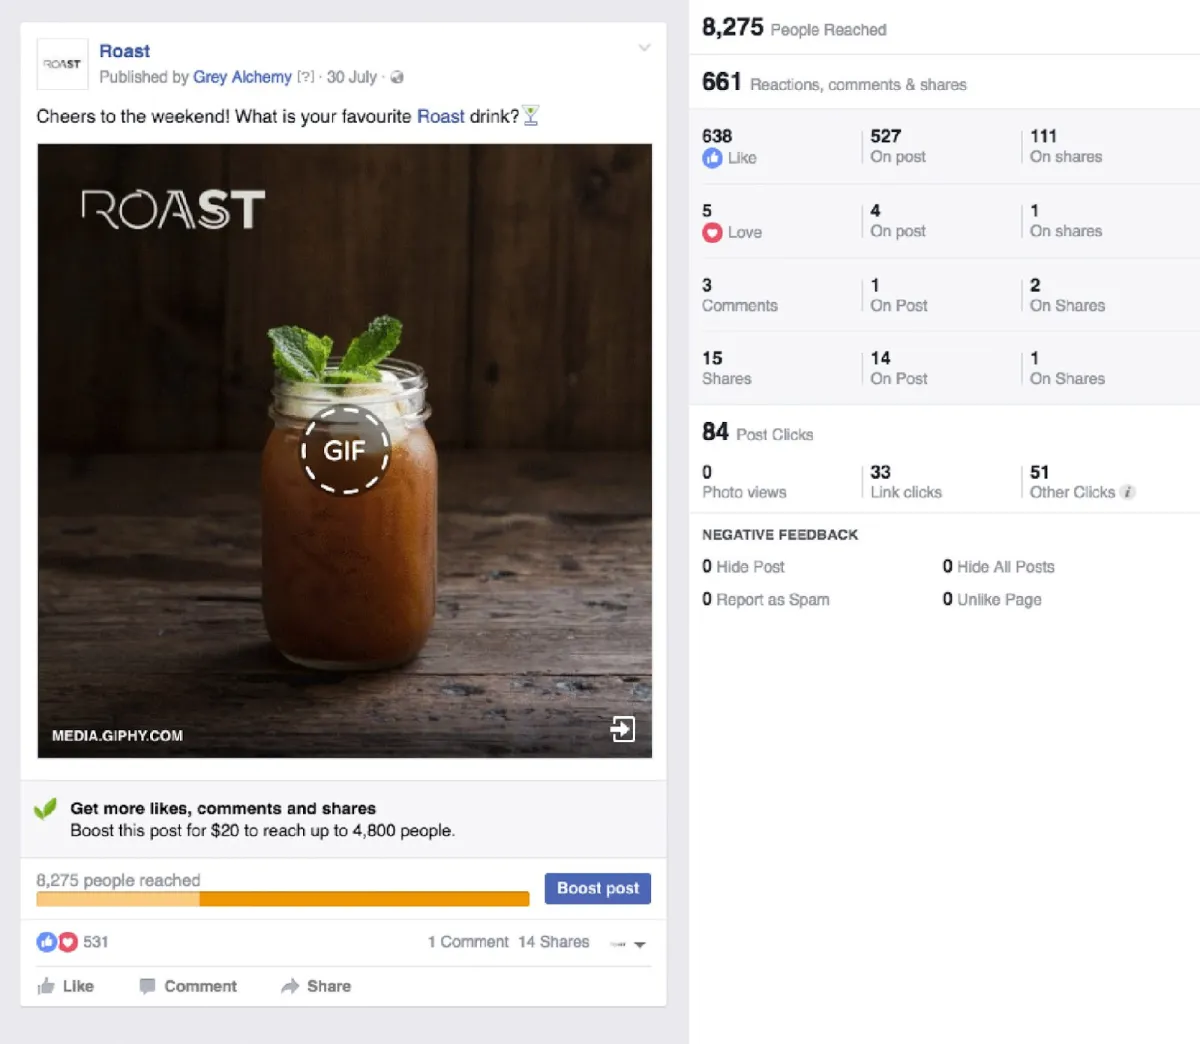Click the '0 Hide Post' stat
The width and height of the screenshot is (1200, 1044).
(x=743, y=567)
